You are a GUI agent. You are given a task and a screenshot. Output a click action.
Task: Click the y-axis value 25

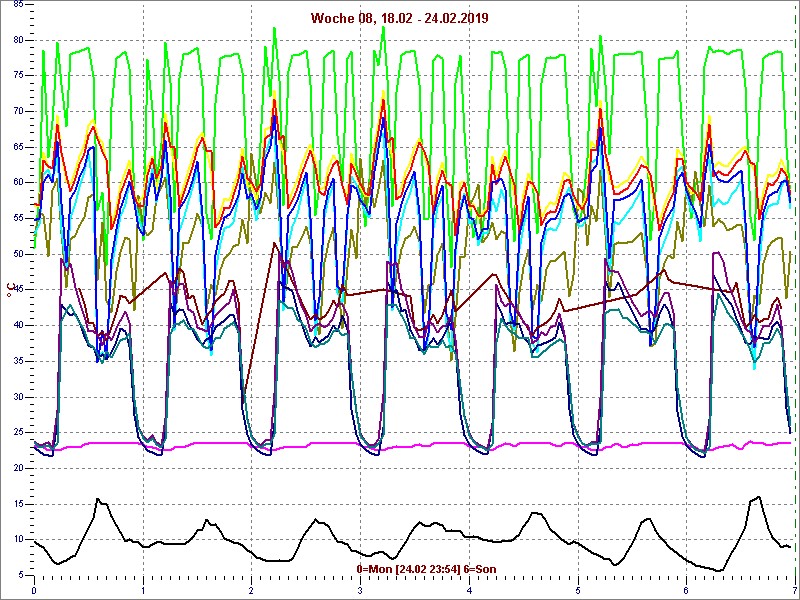(x=17, y=433)
